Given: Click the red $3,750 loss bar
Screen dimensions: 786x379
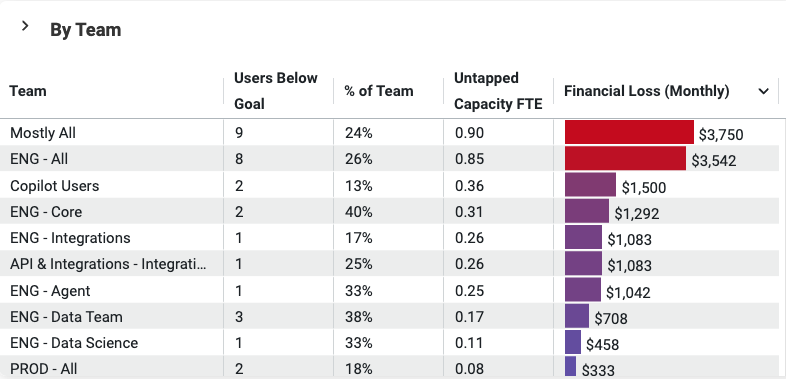Looking at the screenshot, I should tap(629, 132).
